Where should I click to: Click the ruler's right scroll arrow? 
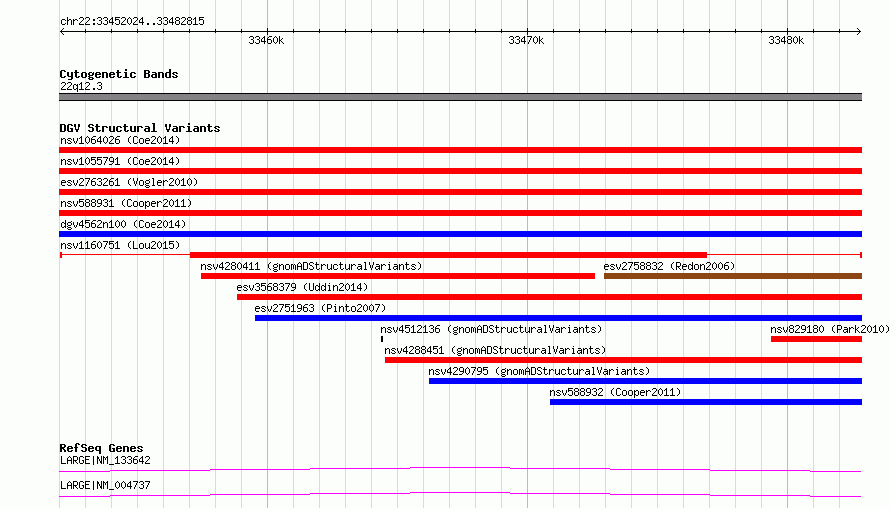coord(859,32)
